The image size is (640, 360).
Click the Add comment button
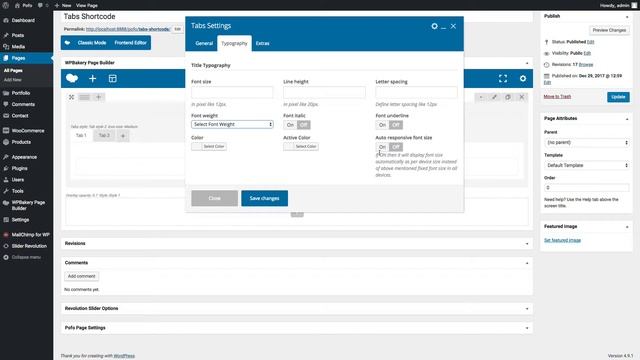[x=82, y=276]
